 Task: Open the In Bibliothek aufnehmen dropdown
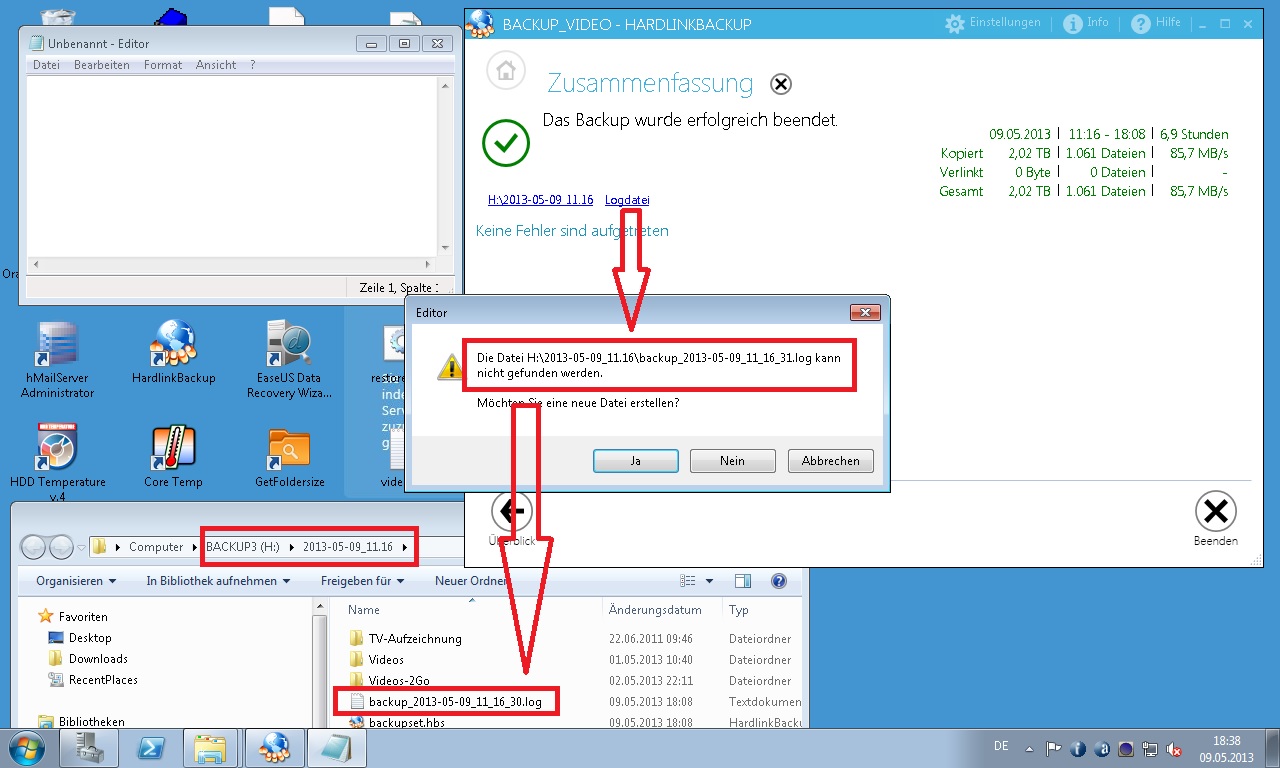(218, 581)
